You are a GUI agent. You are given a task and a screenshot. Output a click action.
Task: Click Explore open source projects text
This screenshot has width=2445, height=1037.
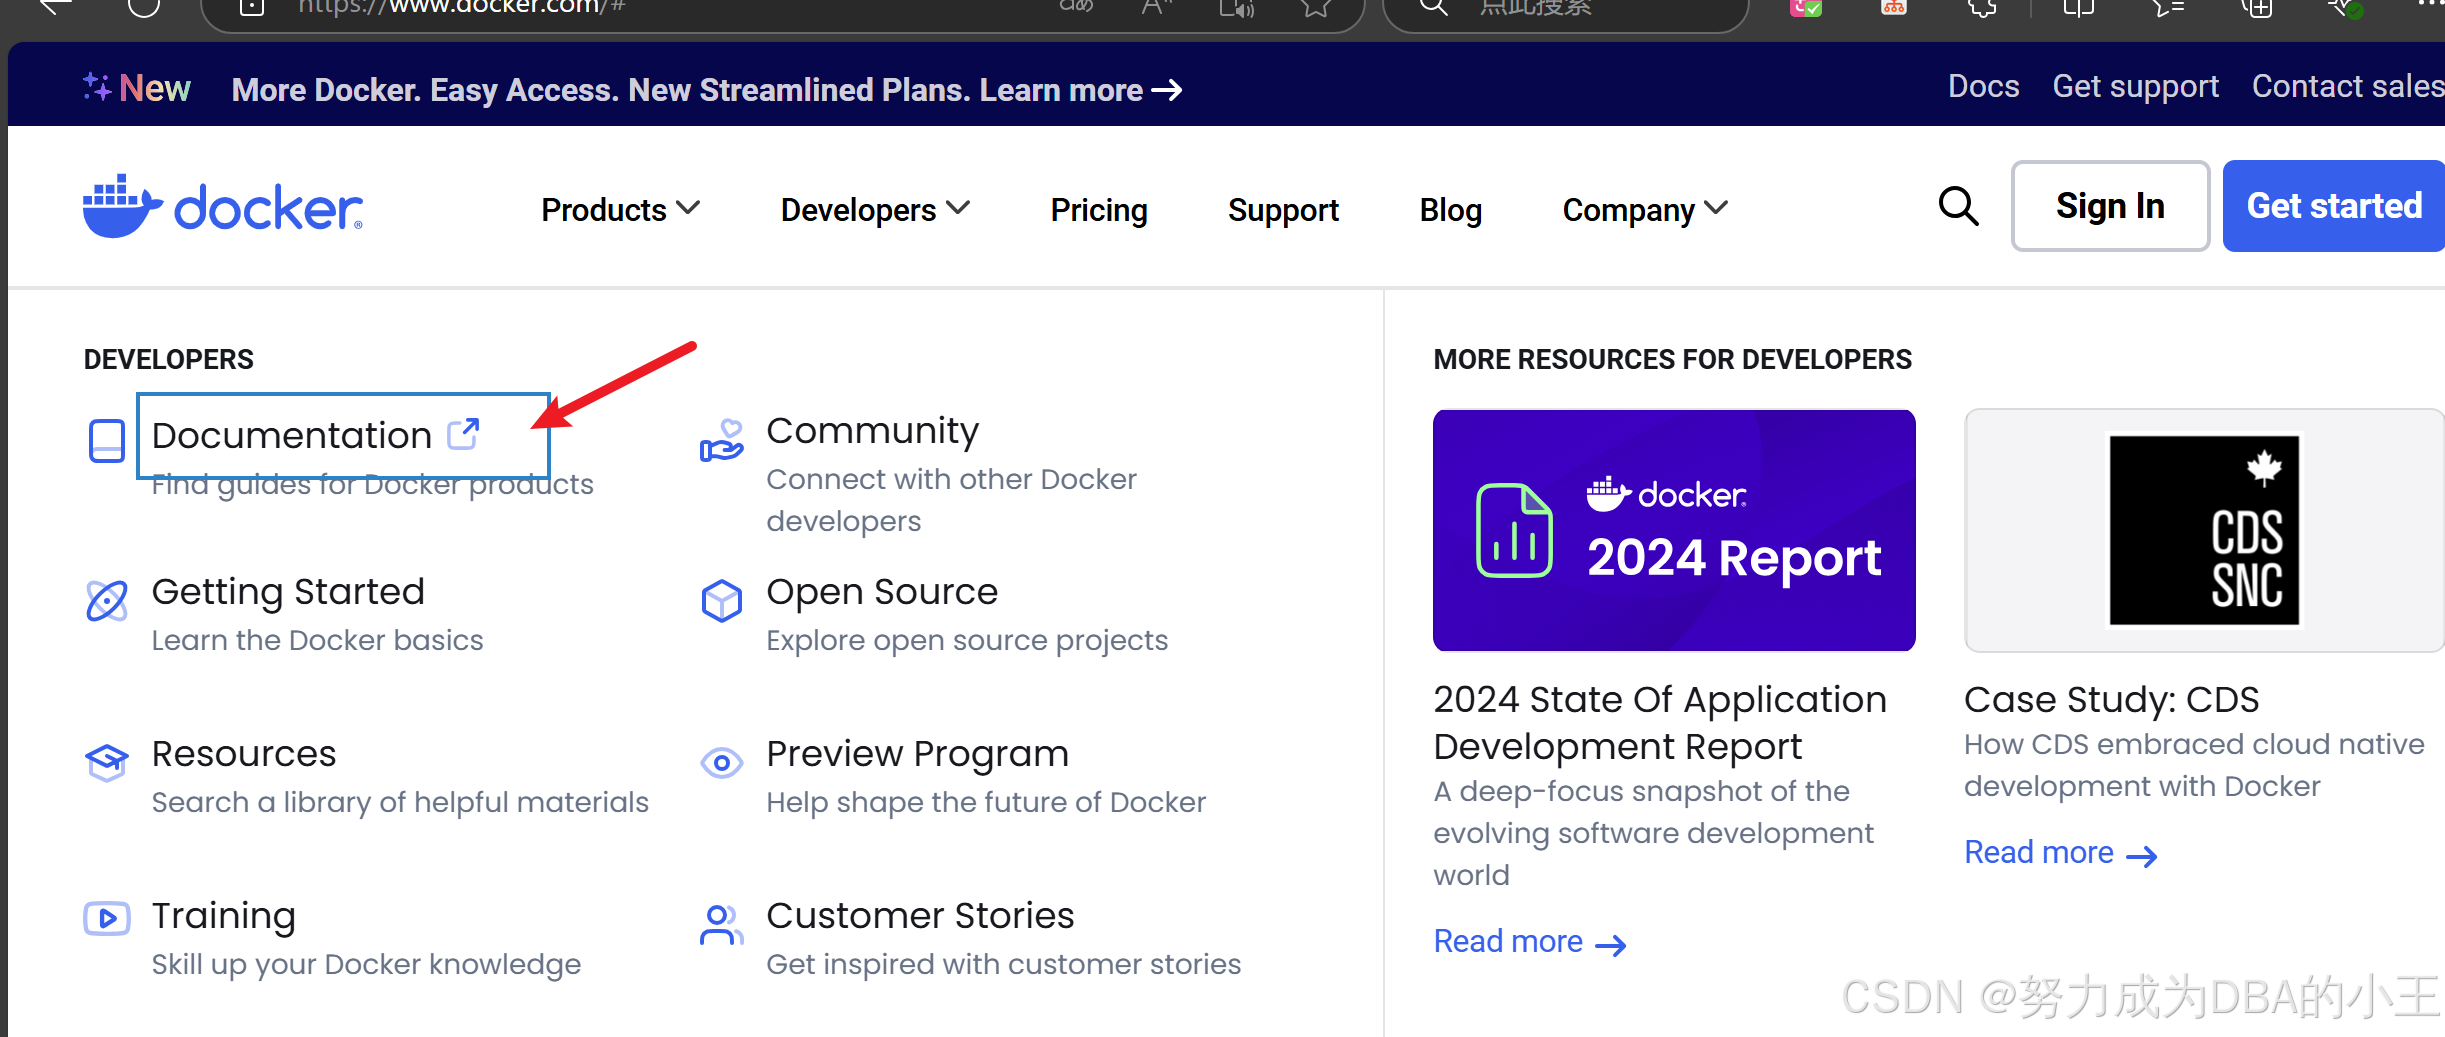tap(967, 641)
